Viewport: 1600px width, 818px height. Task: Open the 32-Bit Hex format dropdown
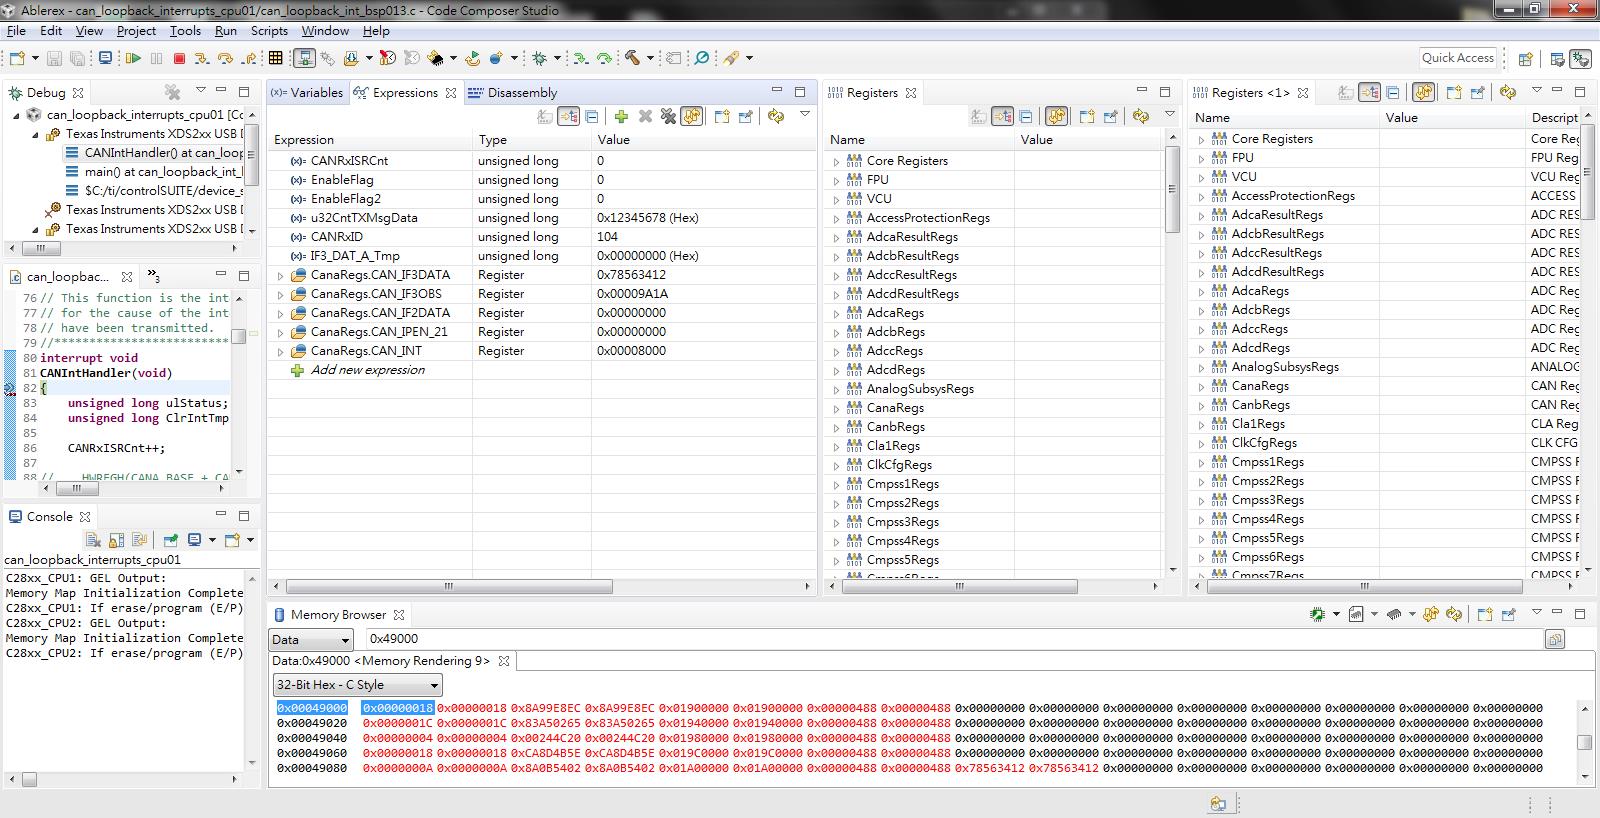click(x=358, y=685)
